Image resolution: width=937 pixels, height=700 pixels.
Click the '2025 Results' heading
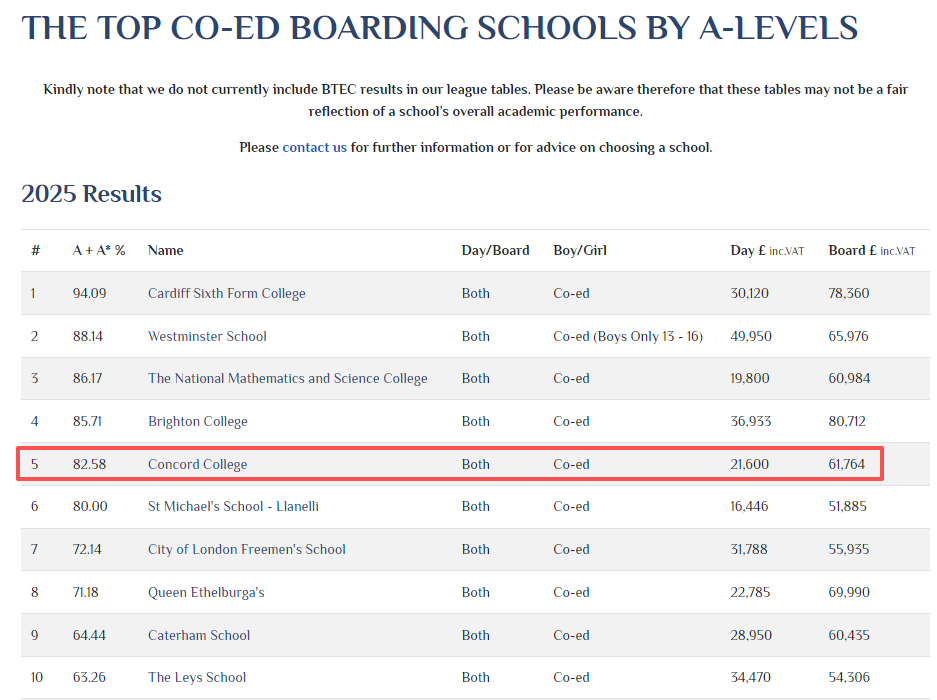[x=91, y=194]
